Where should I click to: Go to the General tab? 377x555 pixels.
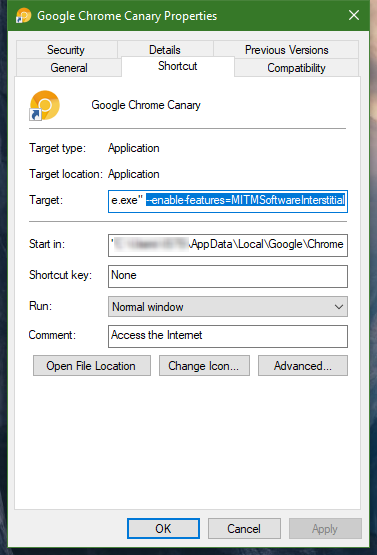point(69,68)
